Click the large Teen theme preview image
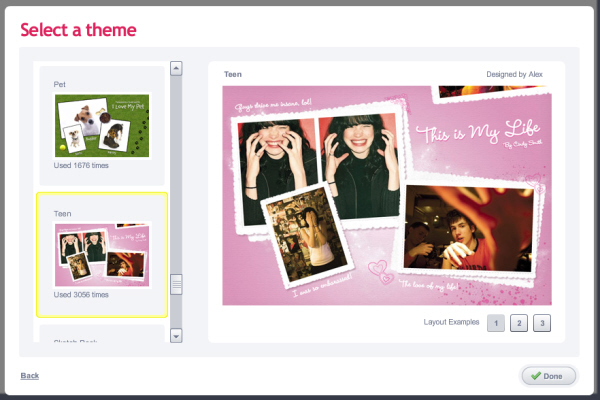The height and width of the screenshot is (400, 600). click(387, 195)
